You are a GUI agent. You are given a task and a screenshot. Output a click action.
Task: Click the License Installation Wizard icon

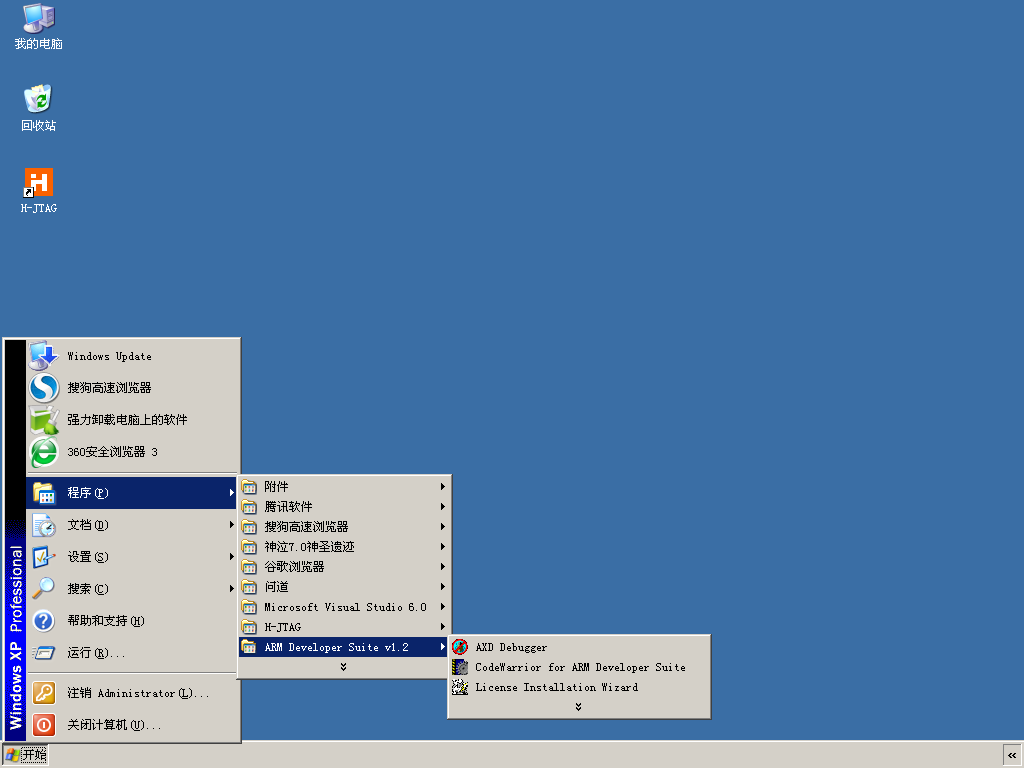[460, 688]
